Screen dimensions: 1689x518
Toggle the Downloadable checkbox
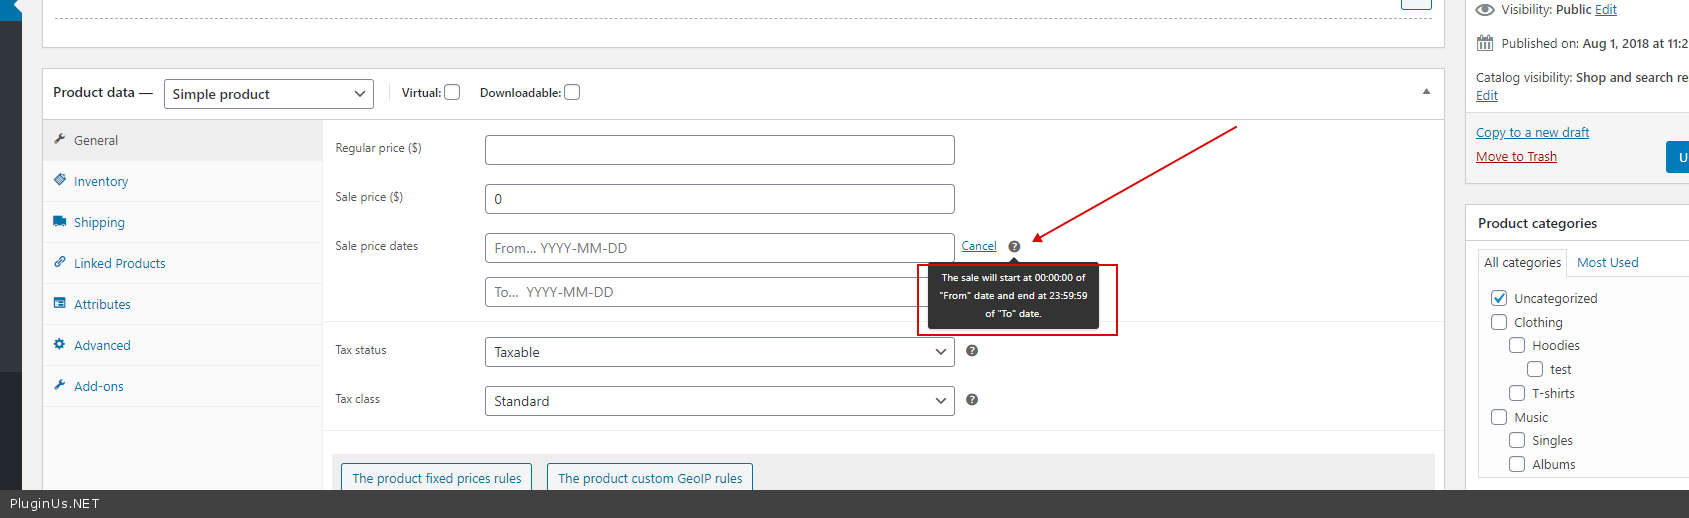[x=572, y=92]
